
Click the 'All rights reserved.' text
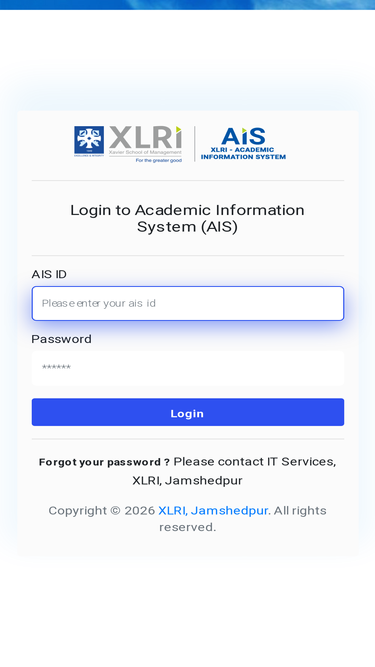(x=243, y=519)
